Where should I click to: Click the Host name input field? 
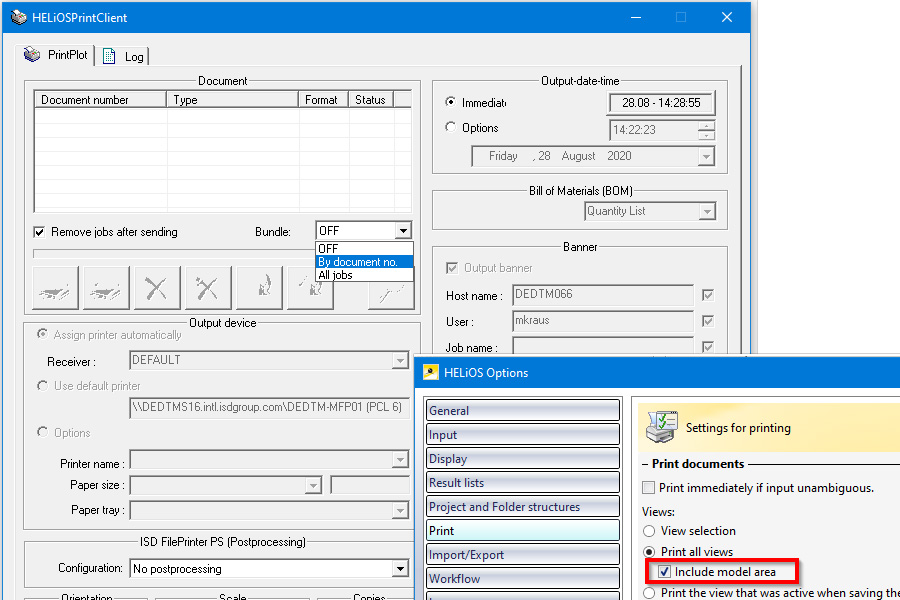[603, 295]
